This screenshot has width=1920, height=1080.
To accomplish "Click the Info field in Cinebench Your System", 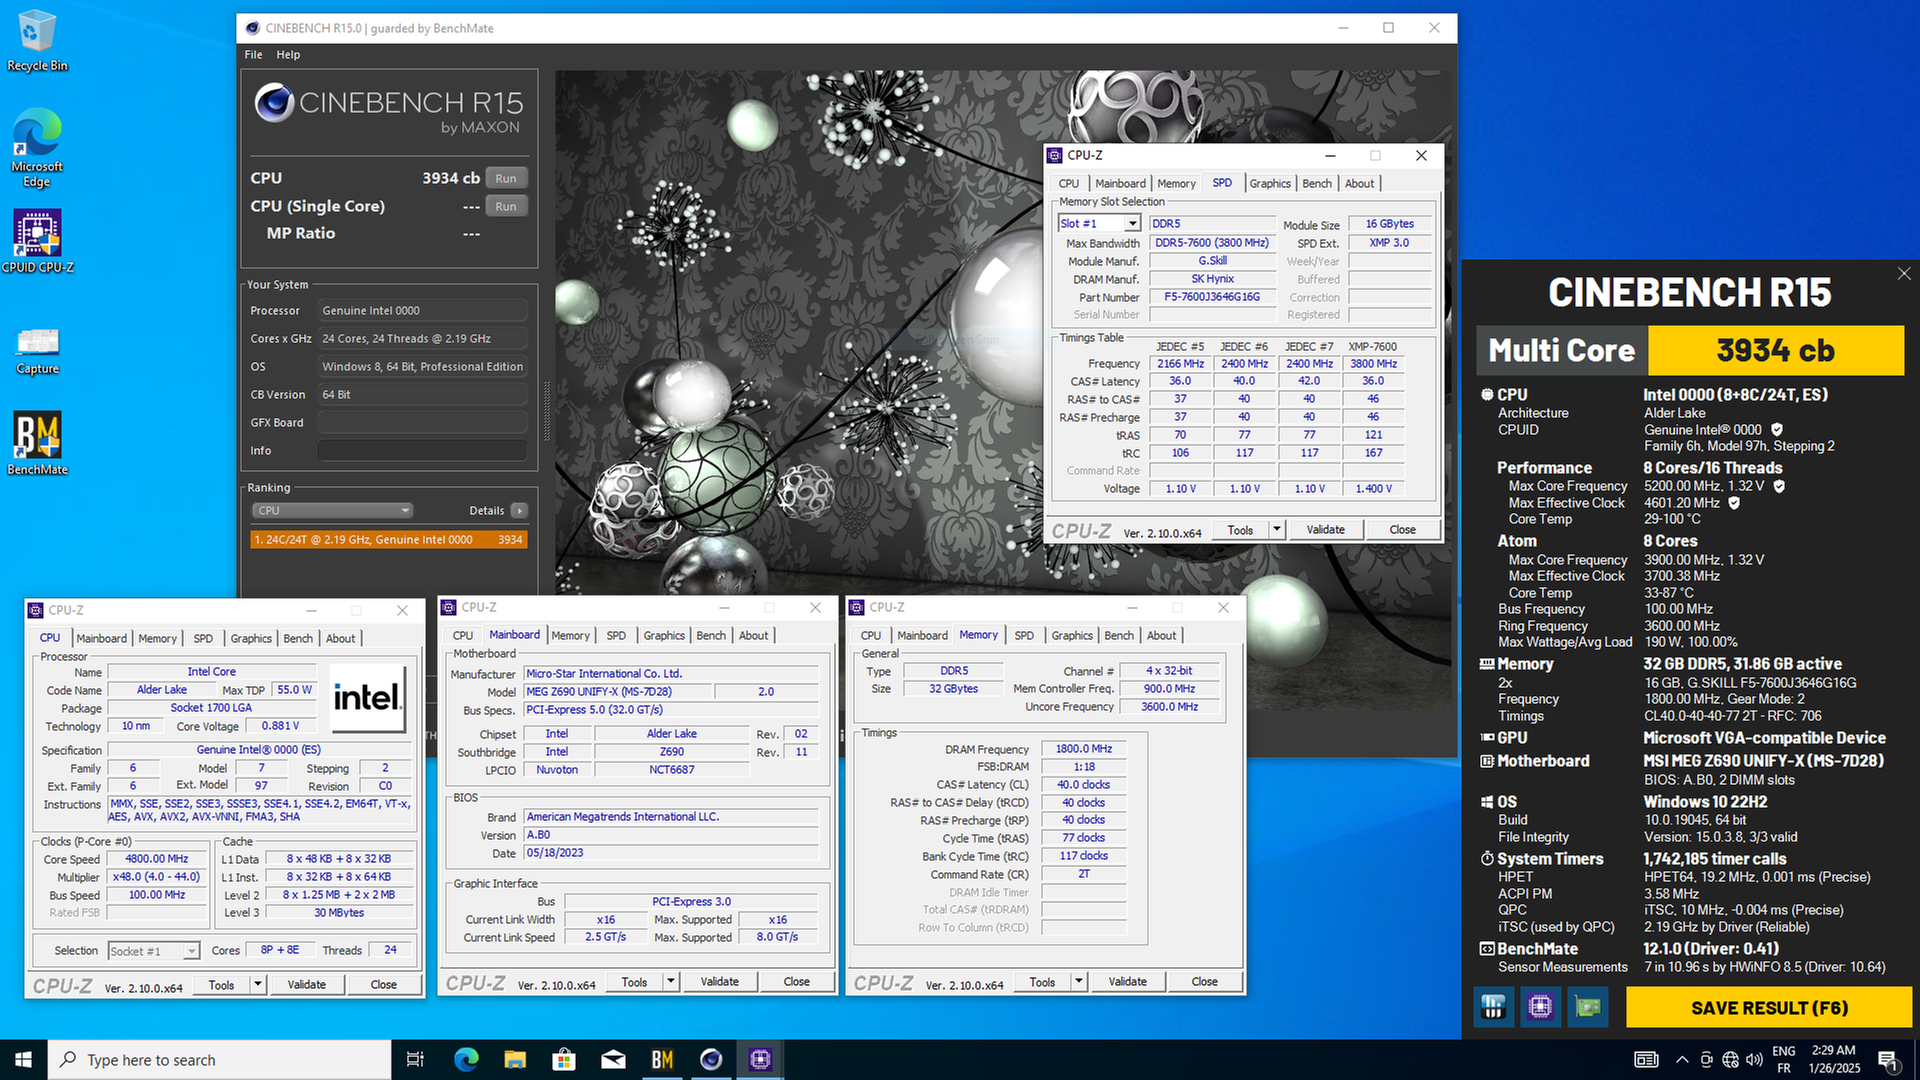I will [x=422, y=450].
